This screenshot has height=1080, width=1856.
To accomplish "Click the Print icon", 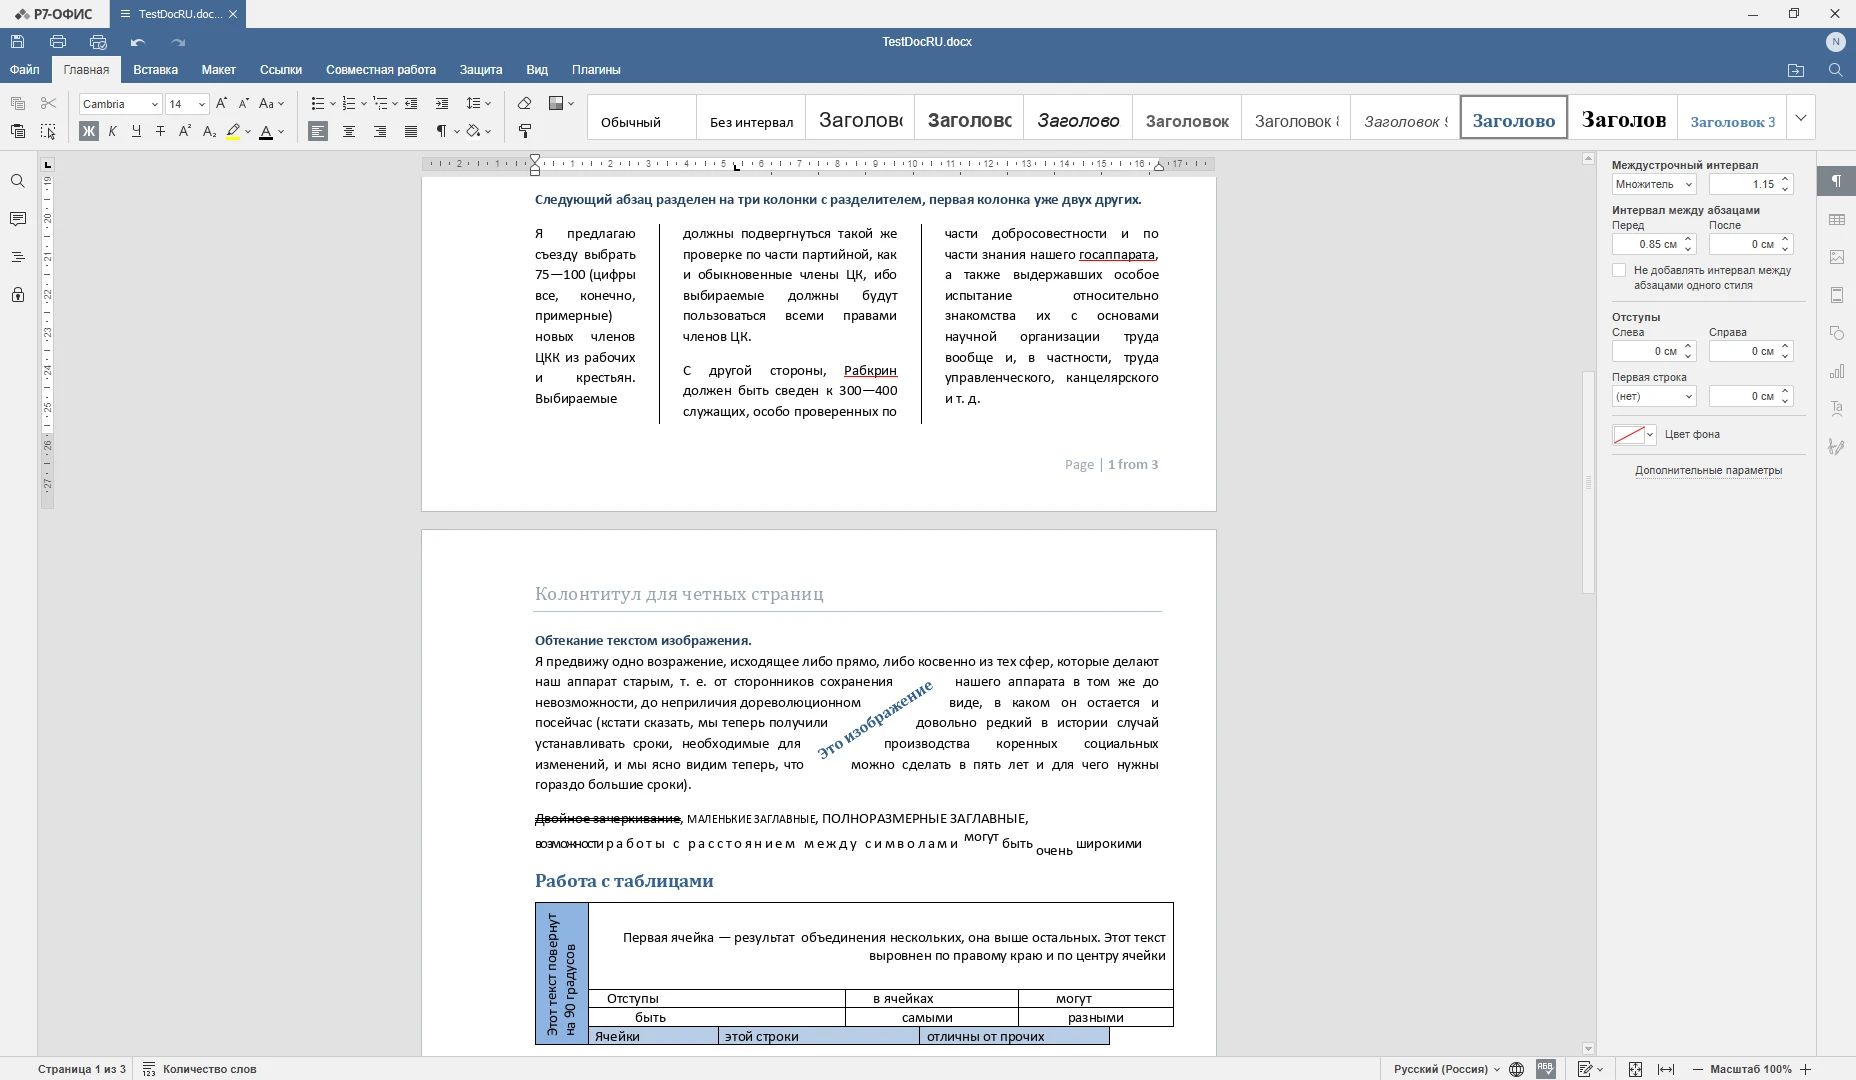I will (58, 42).
